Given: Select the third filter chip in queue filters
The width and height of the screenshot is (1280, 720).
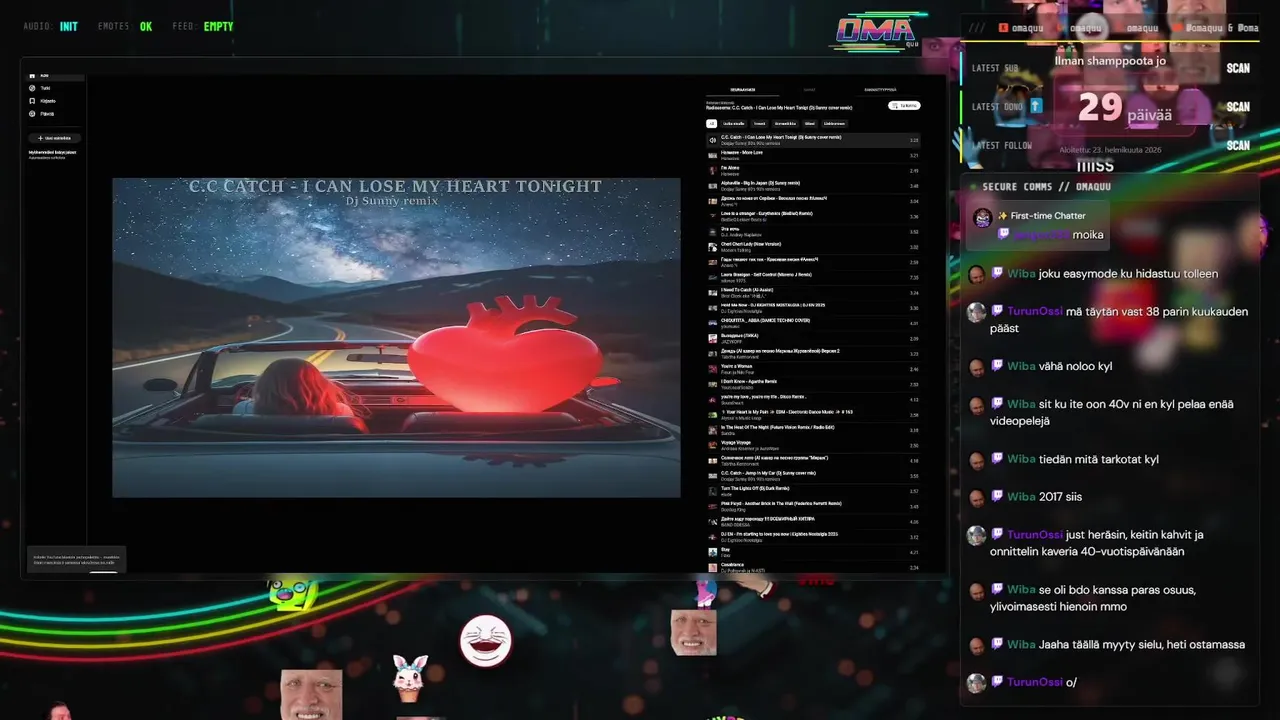Looking at the screenshot, I should 760,124.
